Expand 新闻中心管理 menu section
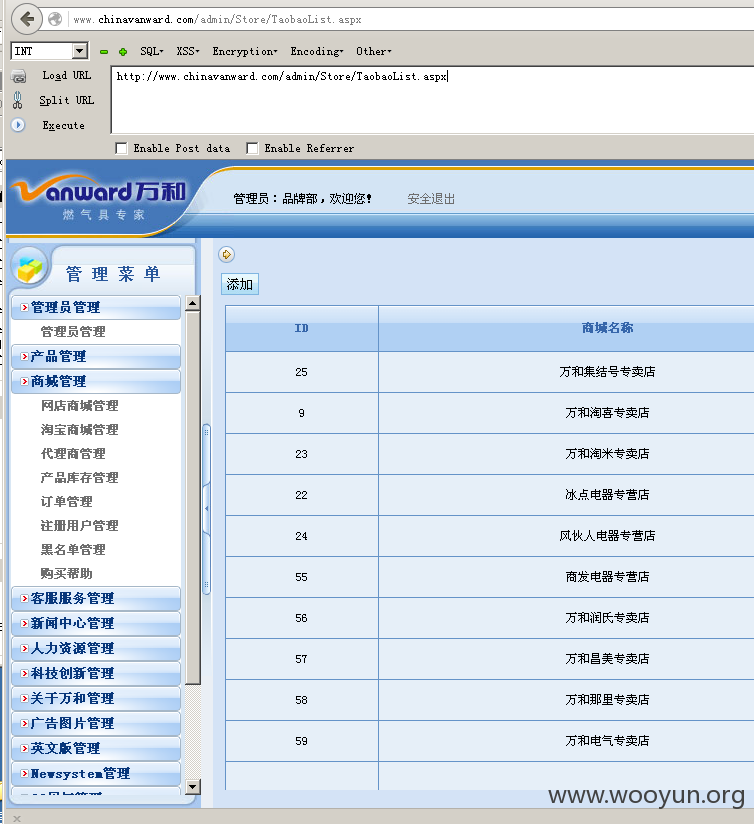Image resolution: width=754 pixels, height=824 pixels. (x=96, y=623)
